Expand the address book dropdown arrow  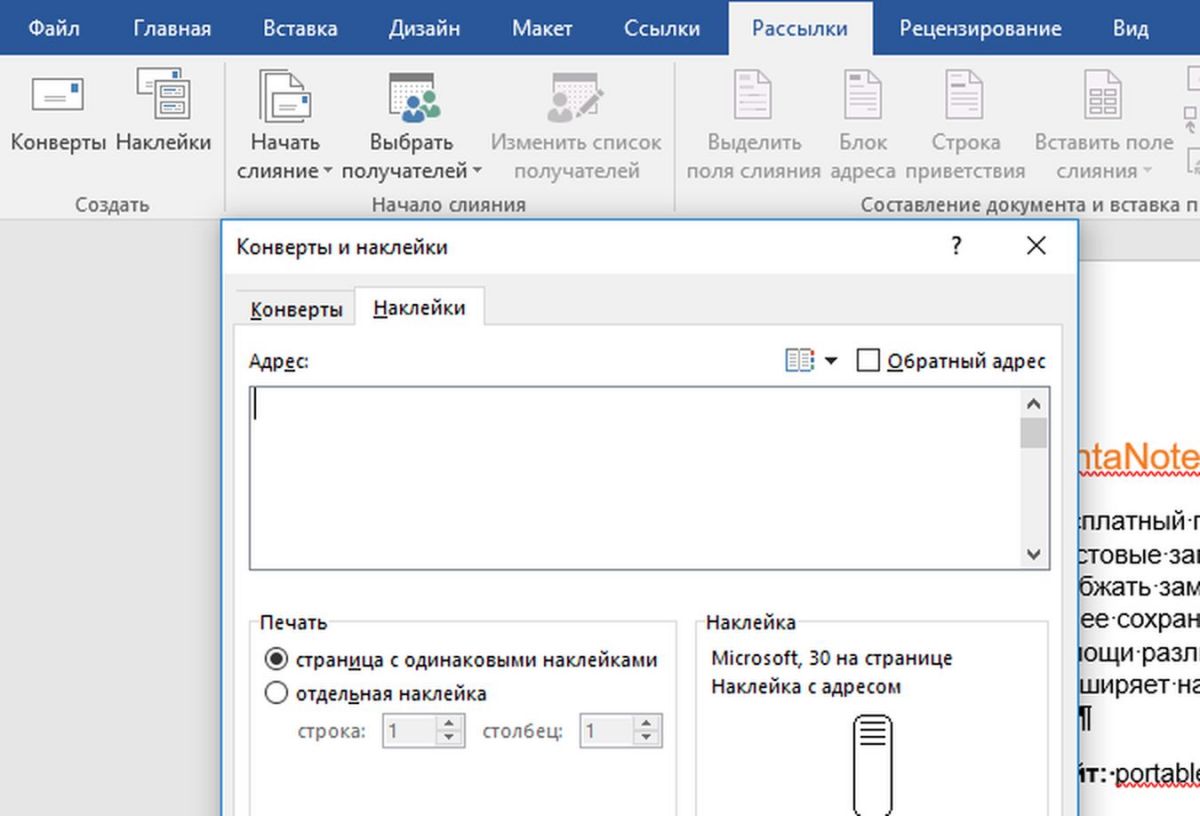[x=830, y=362]
